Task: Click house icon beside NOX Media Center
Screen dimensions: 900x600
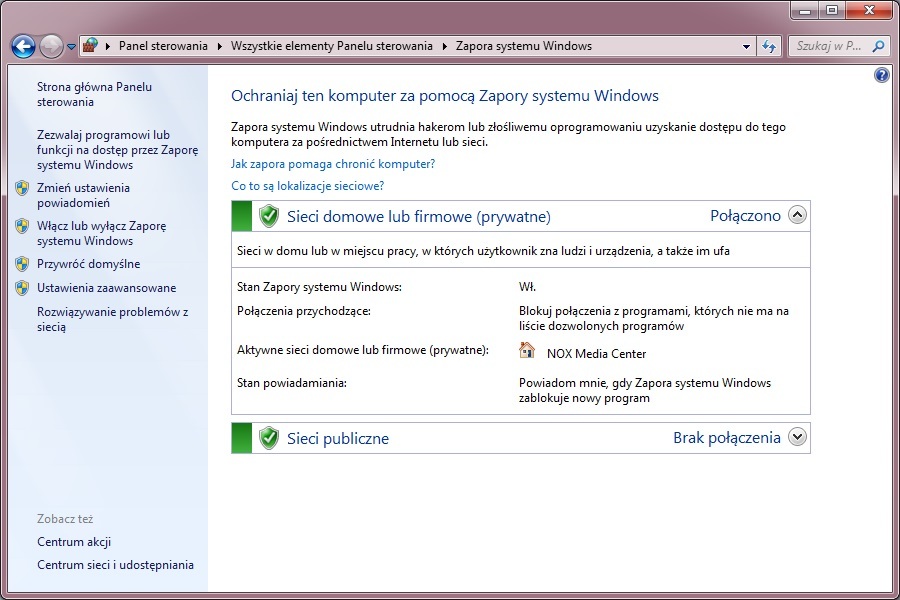Action: tap(526, 350)
